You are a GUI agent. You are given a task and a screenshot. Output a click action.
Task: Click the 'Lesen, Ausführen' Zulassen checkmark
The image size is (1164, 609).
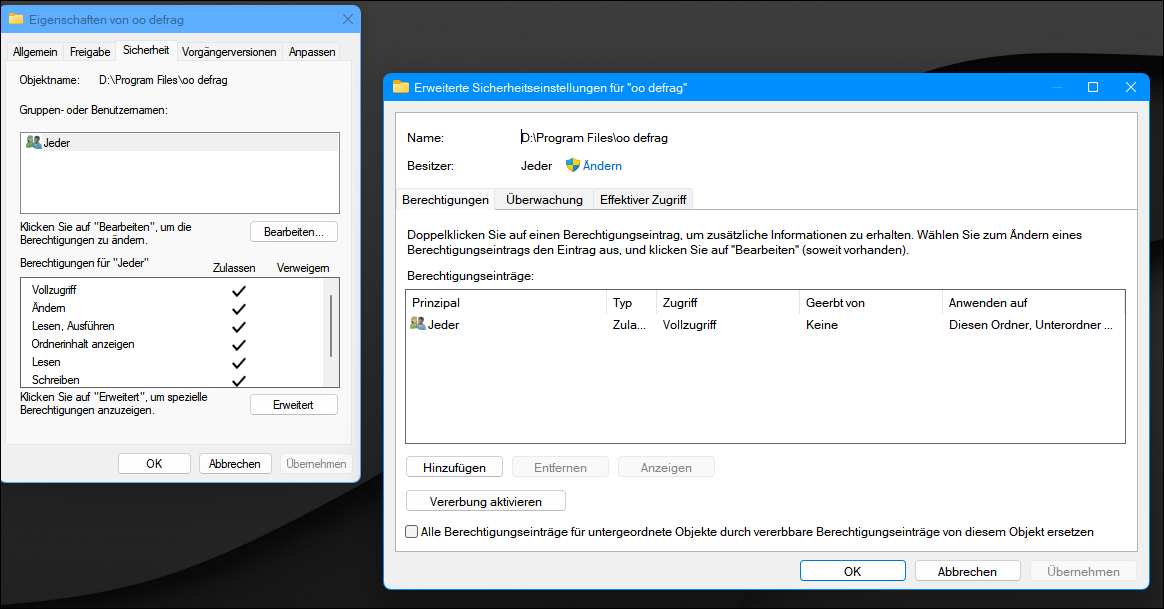pos(238,327)
